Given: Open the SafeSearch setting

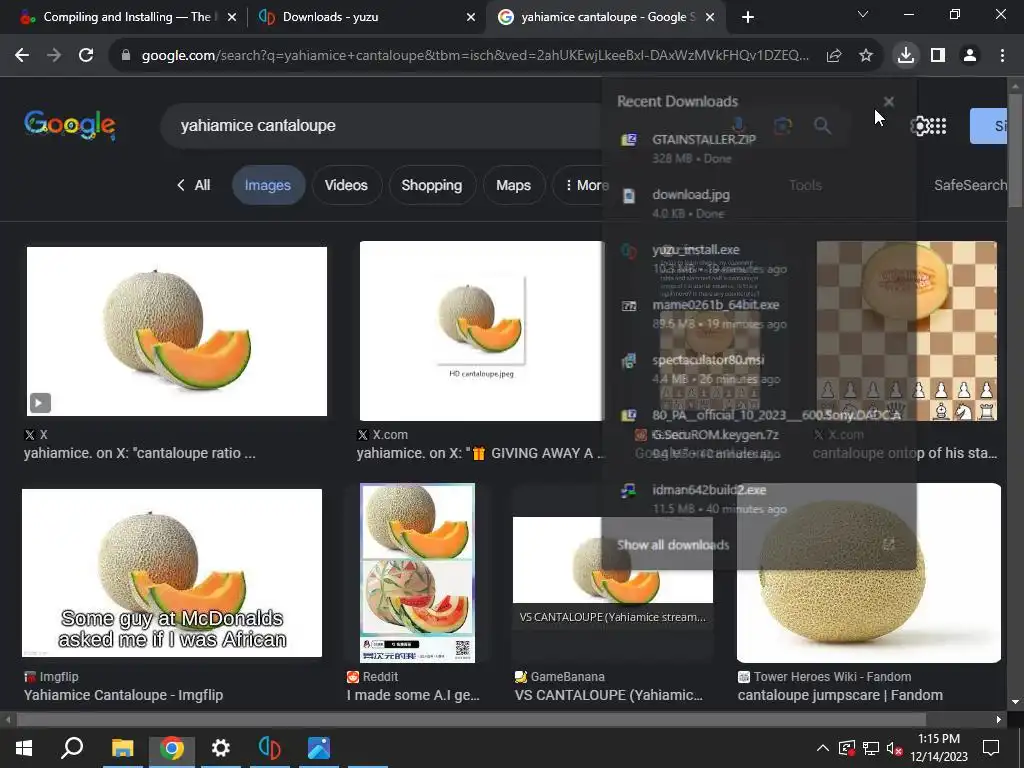Looking at the screenshot, I should [x=970, y=185].
